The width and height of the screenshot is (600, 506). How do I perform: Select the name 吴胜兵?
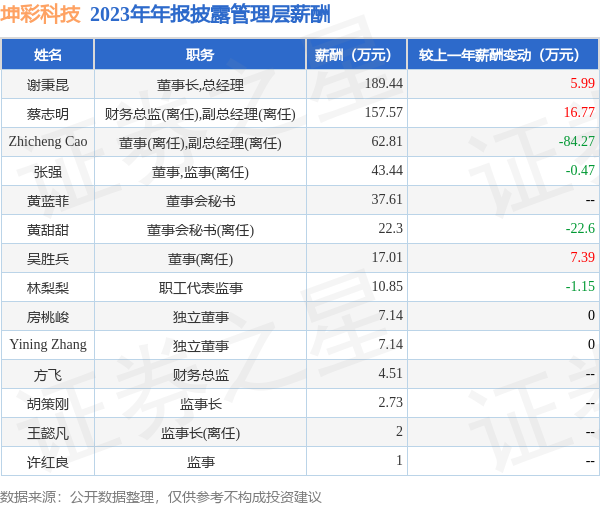pyautogui.click(x=48, y=259)
